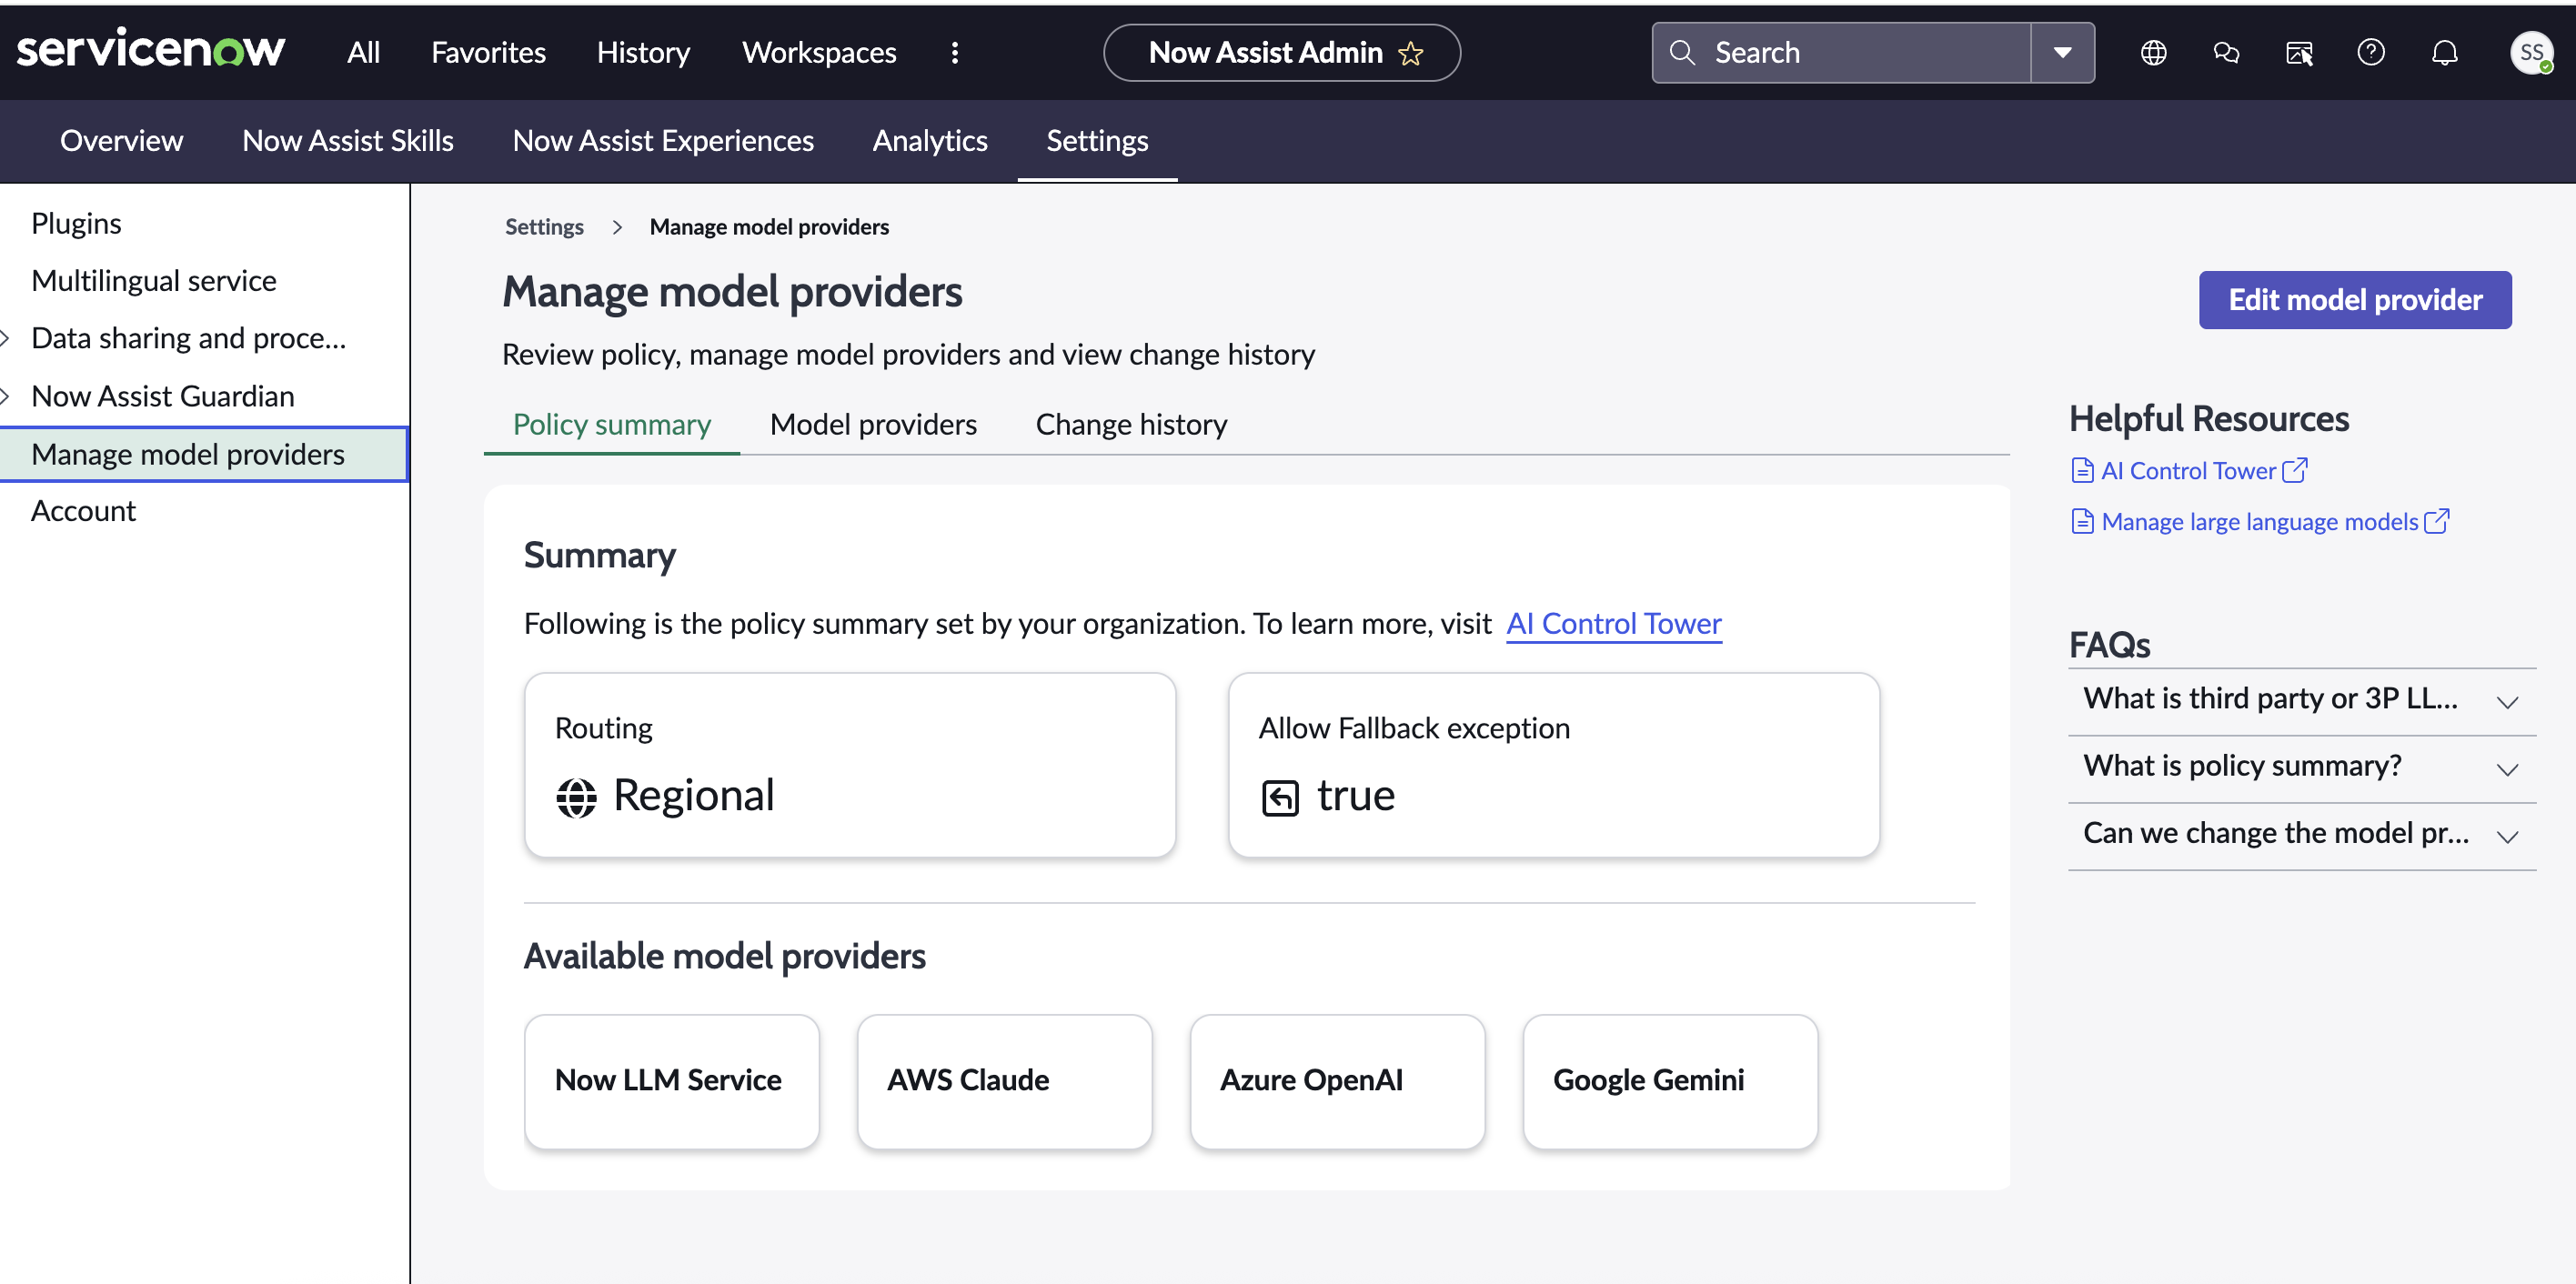Open Manage large language models link
Screen dimensions: 2576x1284
click(x=2259, y=521)
